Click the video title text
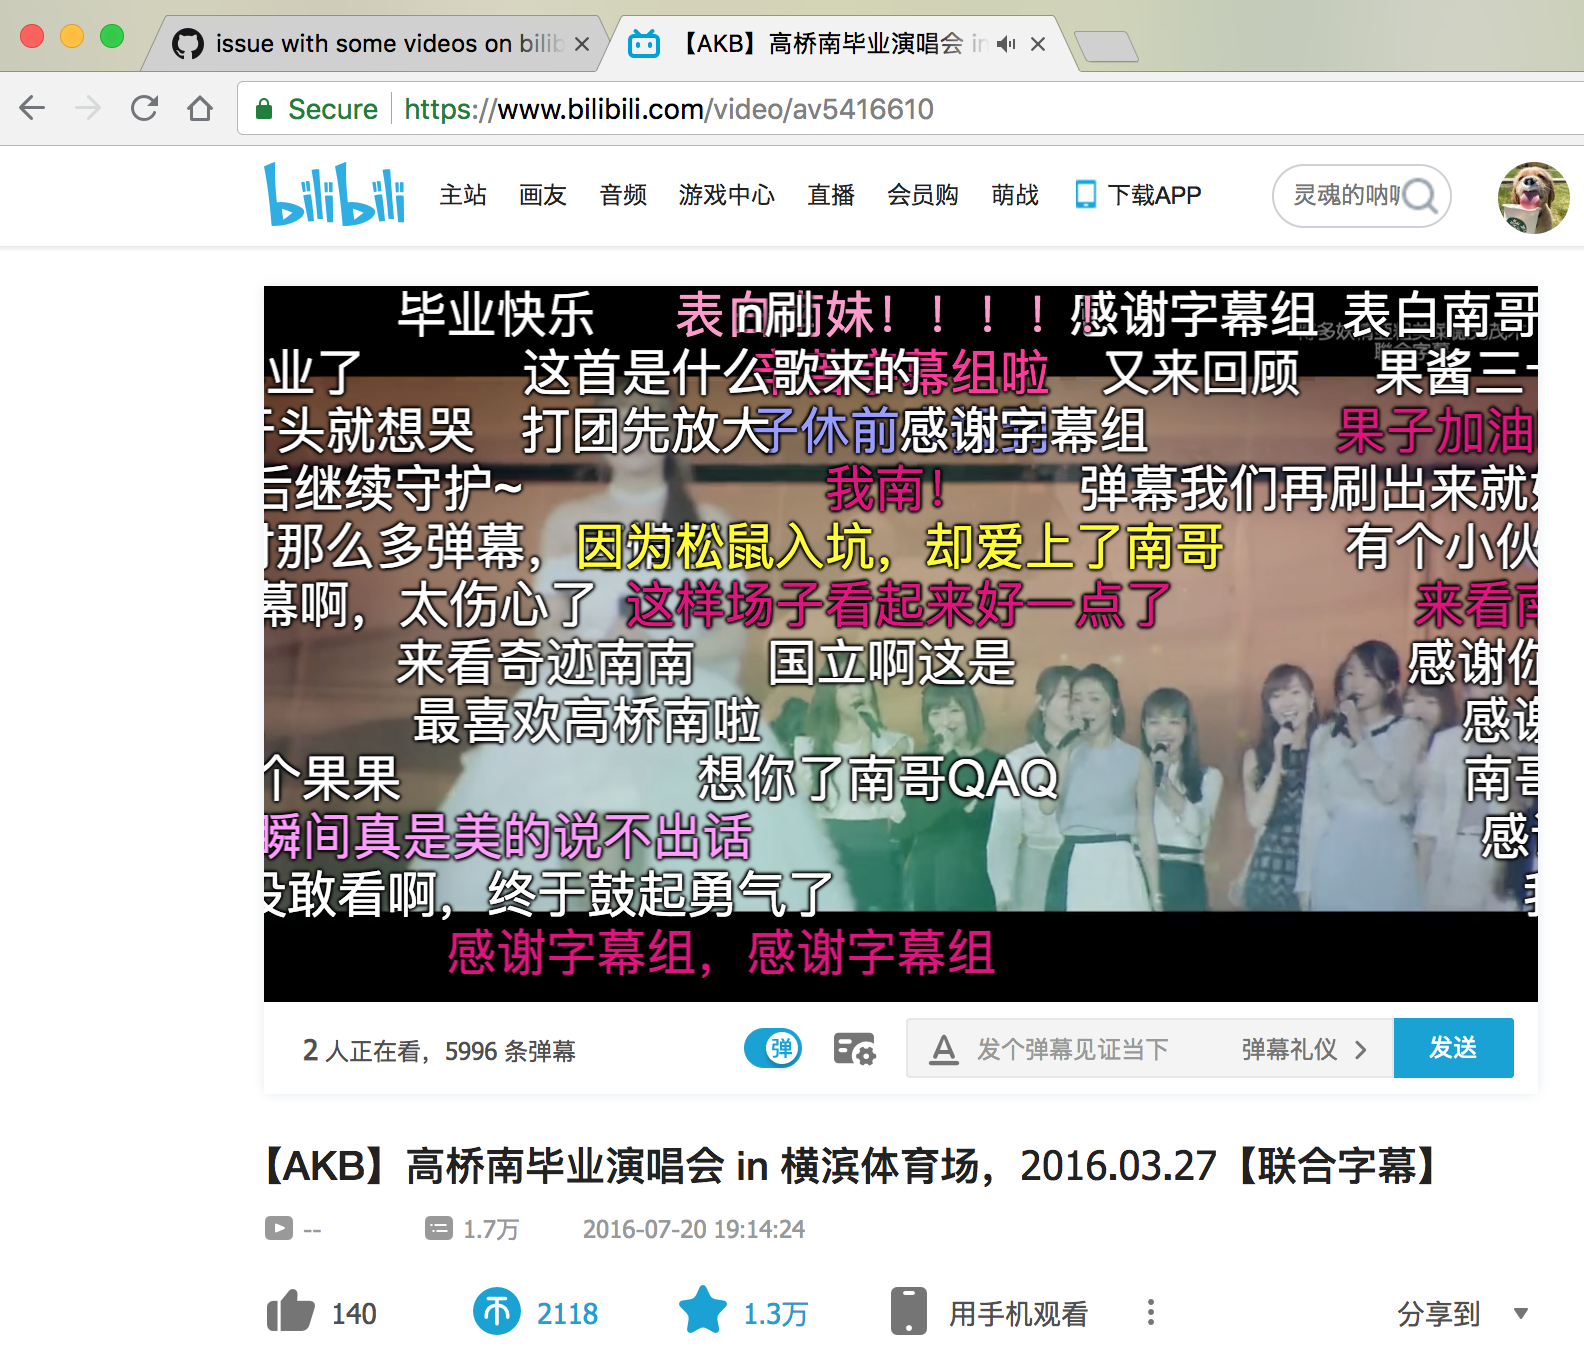 coord(850,1166)
